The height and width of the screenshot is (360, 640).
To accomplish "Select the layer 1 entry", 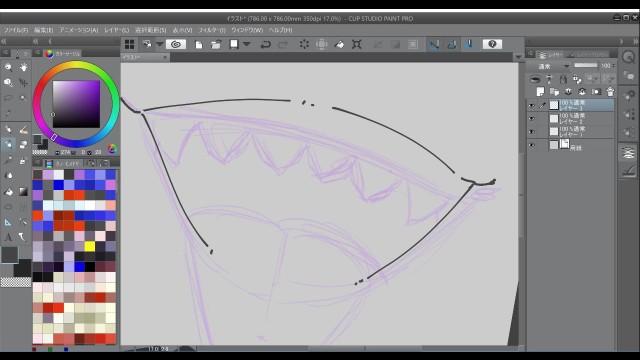I will (582, 131).
